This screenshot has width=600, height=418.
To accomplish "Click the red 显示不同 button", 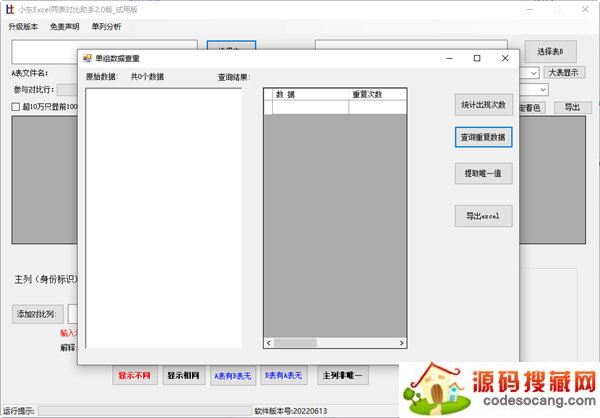I will [x=134, y=376].
